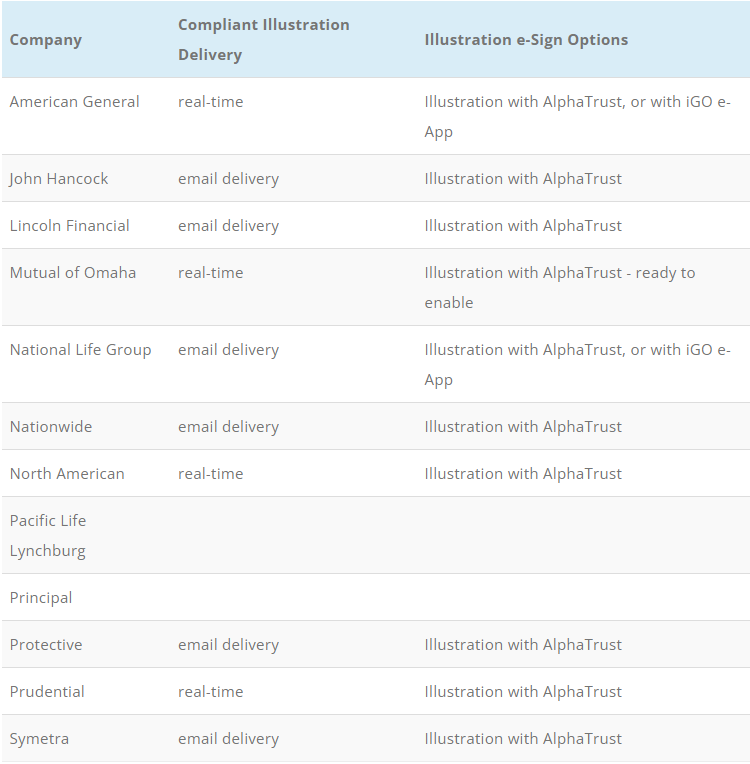Select the National Life Group cell
Image resolution: width=750 pixels, height=764 pixels.
(x=80, y=350)
